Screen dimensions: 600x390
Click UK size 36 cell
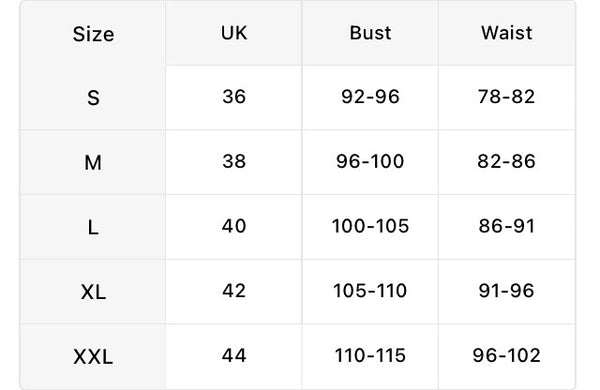point(234,96)
